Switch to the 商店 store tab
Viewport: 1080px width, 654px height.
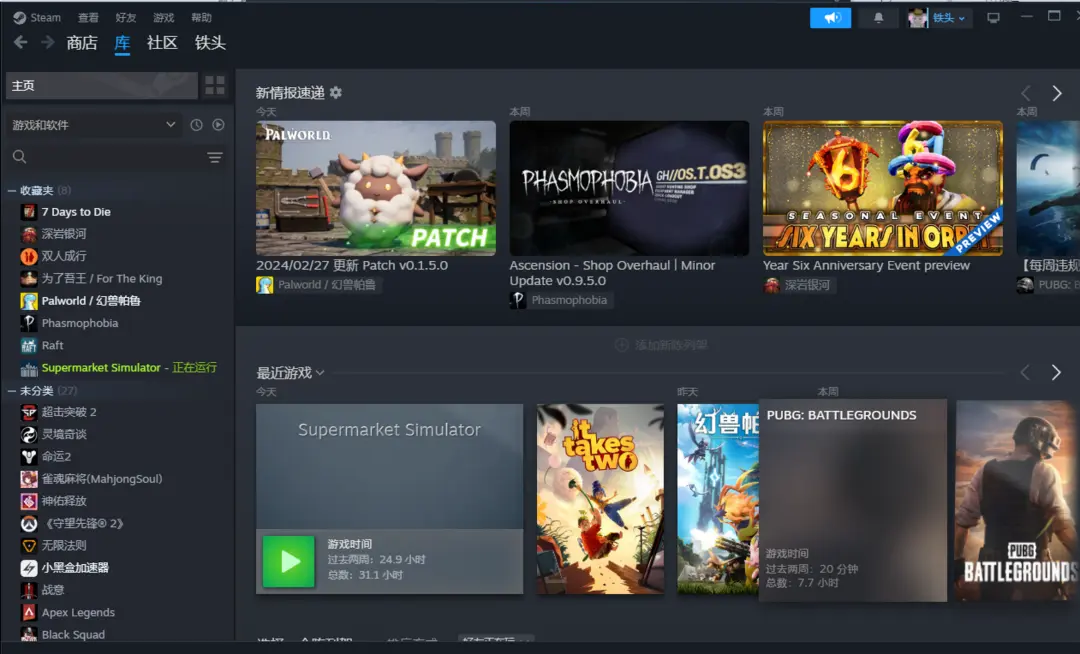click(x=82, y=43)
